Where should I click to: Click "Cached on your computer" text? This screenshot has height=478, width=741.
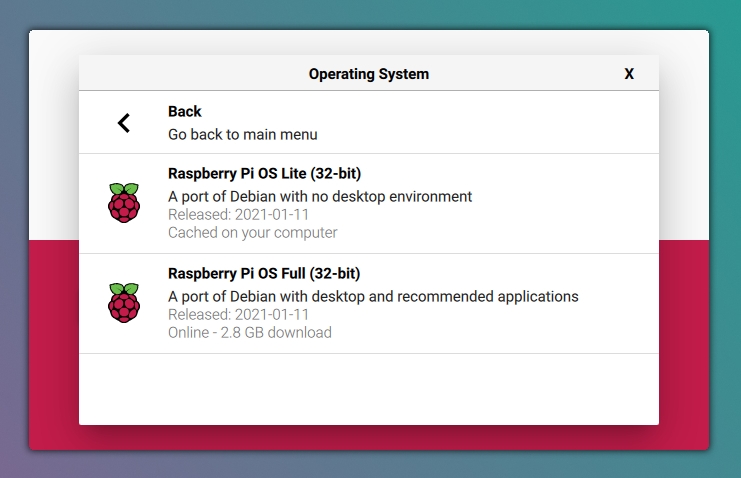[253, 233]
